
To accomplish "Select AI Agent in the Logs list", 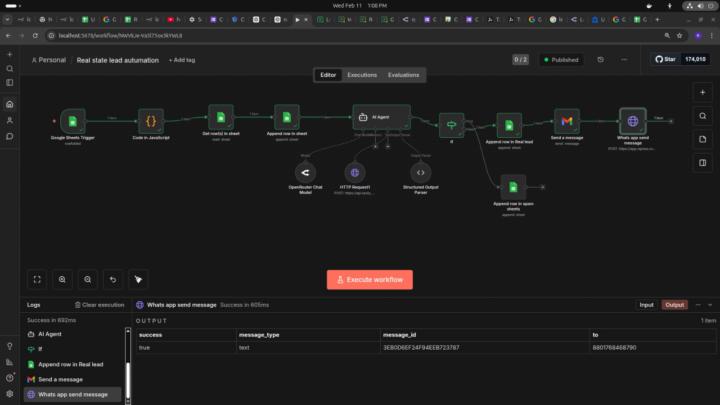I will click(x=73, y=334).
